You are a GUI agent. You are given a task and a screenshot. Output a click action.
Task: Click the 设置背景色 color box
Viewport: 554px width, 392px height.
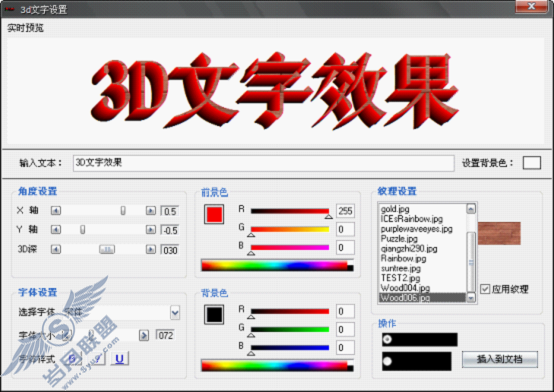click(532, 163)
